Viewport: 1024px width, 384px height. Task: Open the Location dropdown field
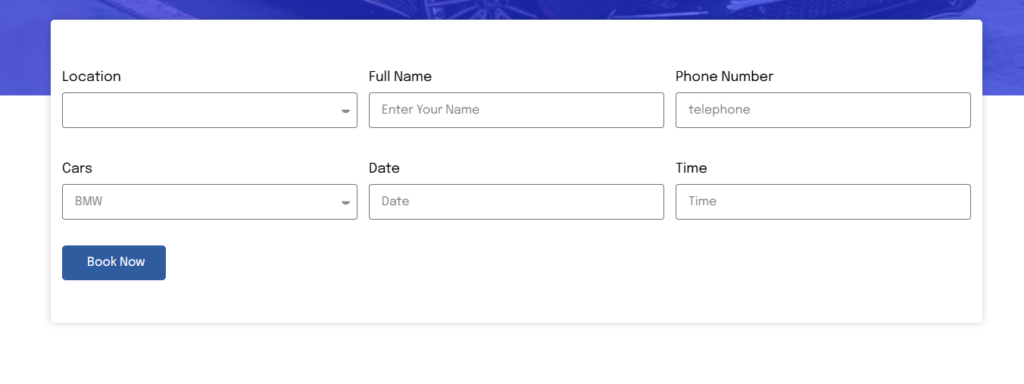(x=210, y=110)
